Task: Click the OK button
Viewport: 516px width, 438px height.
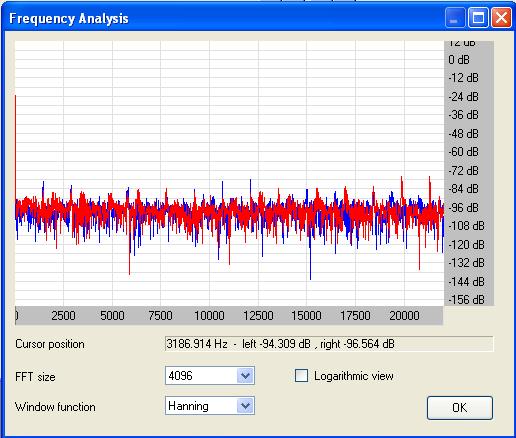Action: coord(460,407)
